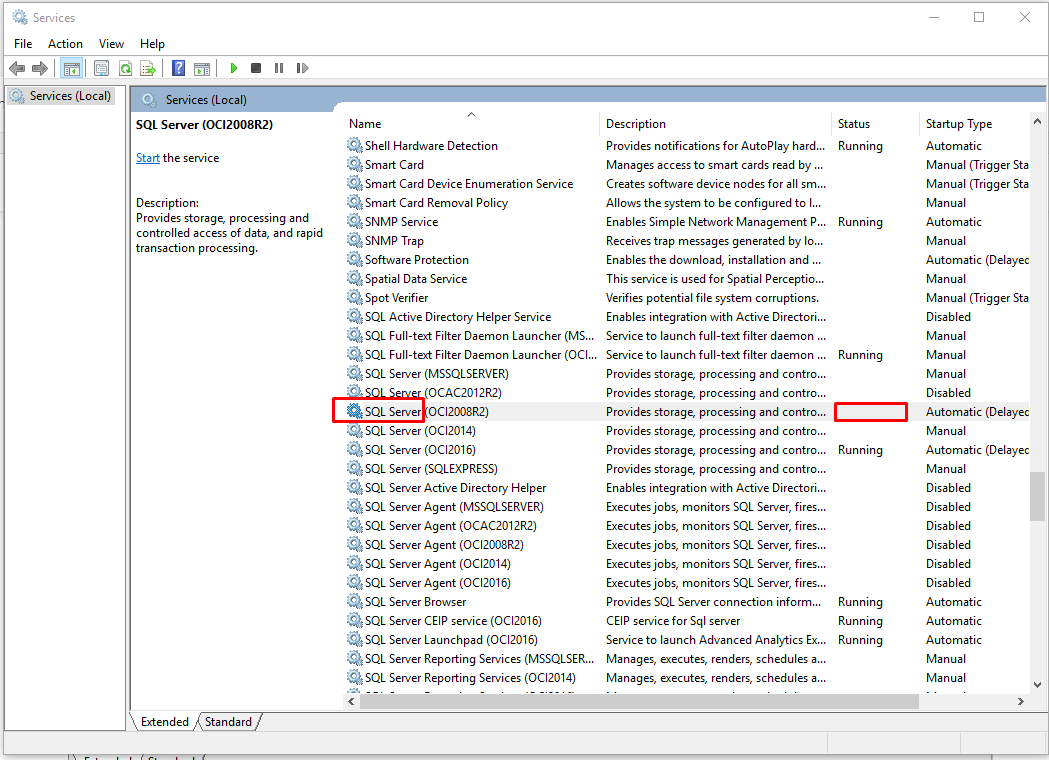1049x760 pixels.
Task: Click the Forward arrow toolbar icon
Action: tap(40, 68)
